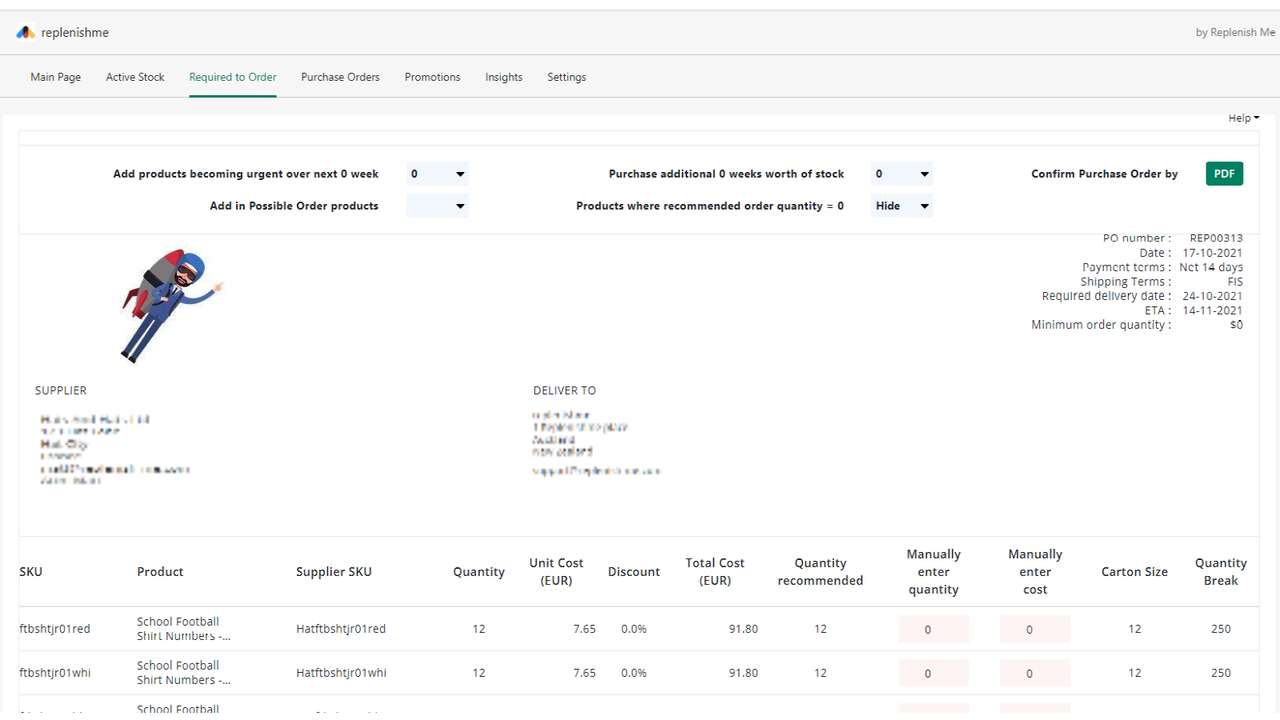Click manual quantity field for ftbshtjr01red
The image size is (1280, 720).
click(x=934, y=629)
